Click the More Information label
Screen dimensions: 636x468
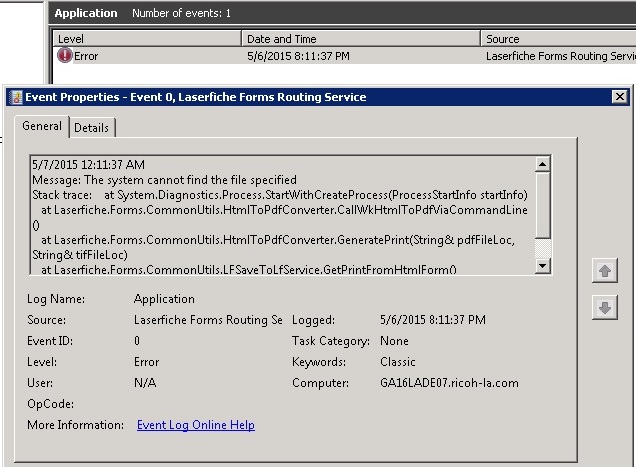coord(75,425)
